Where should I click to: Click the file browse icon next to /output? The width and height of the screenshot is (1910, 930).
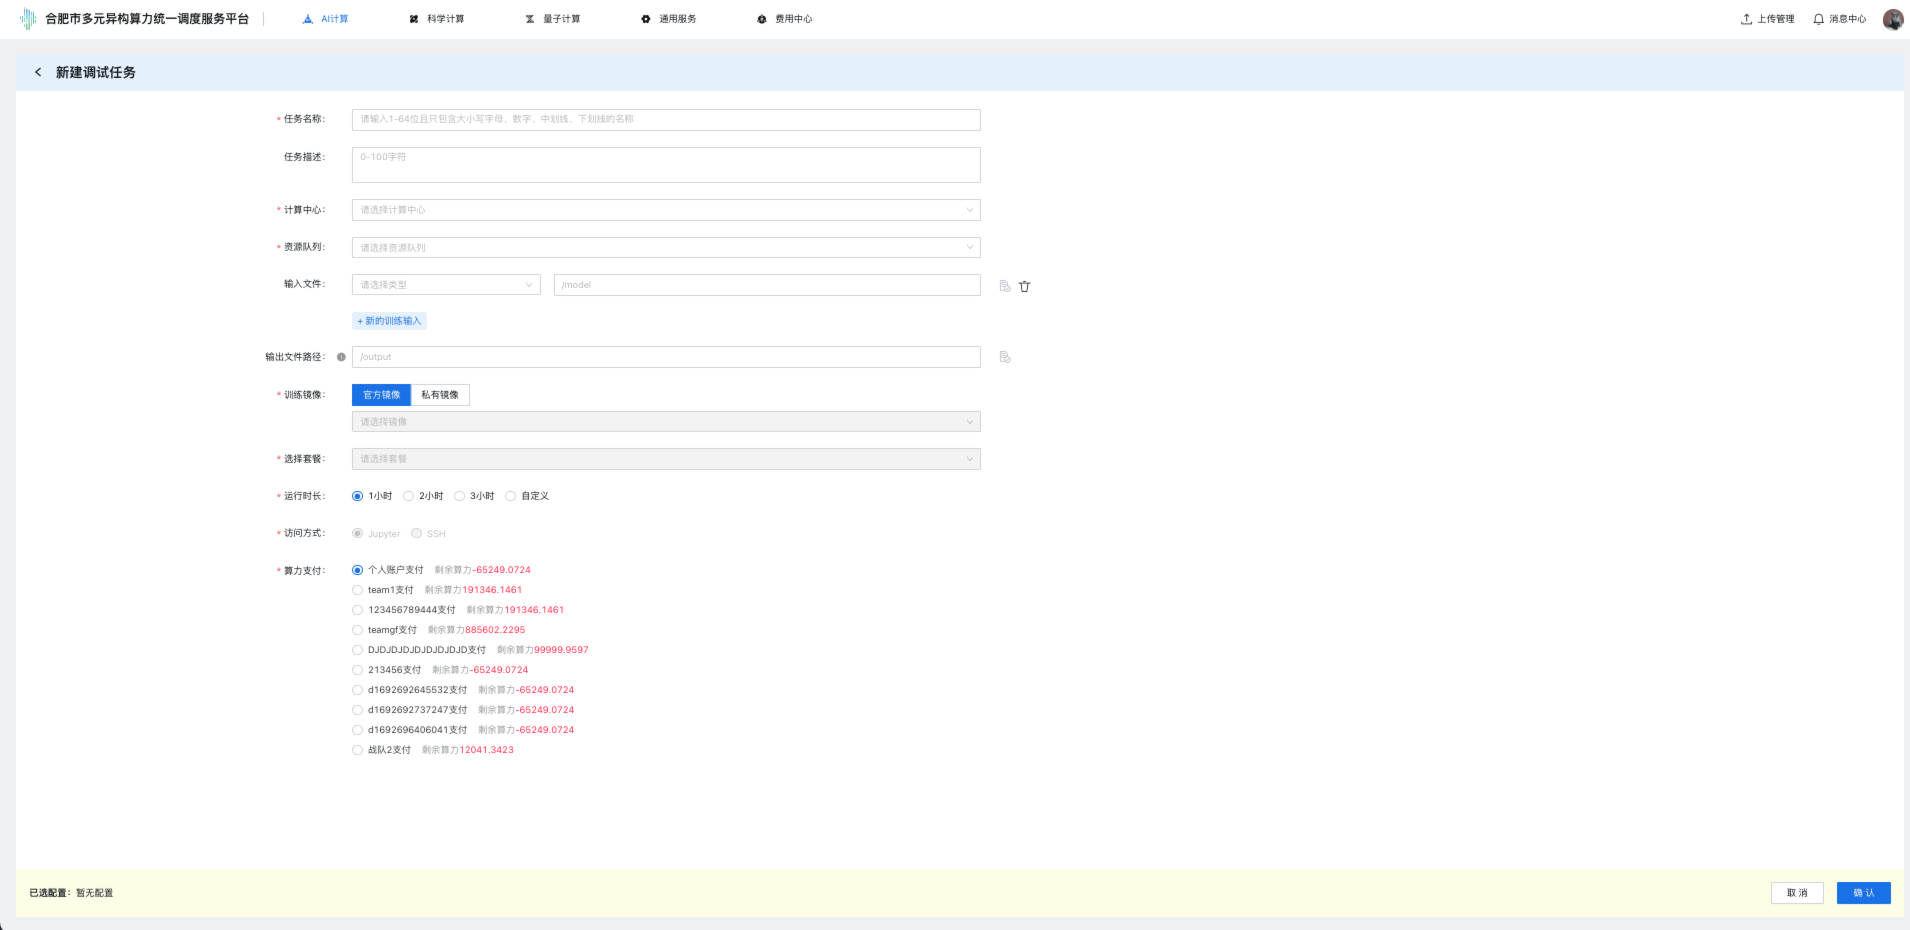click(1005, 357)
